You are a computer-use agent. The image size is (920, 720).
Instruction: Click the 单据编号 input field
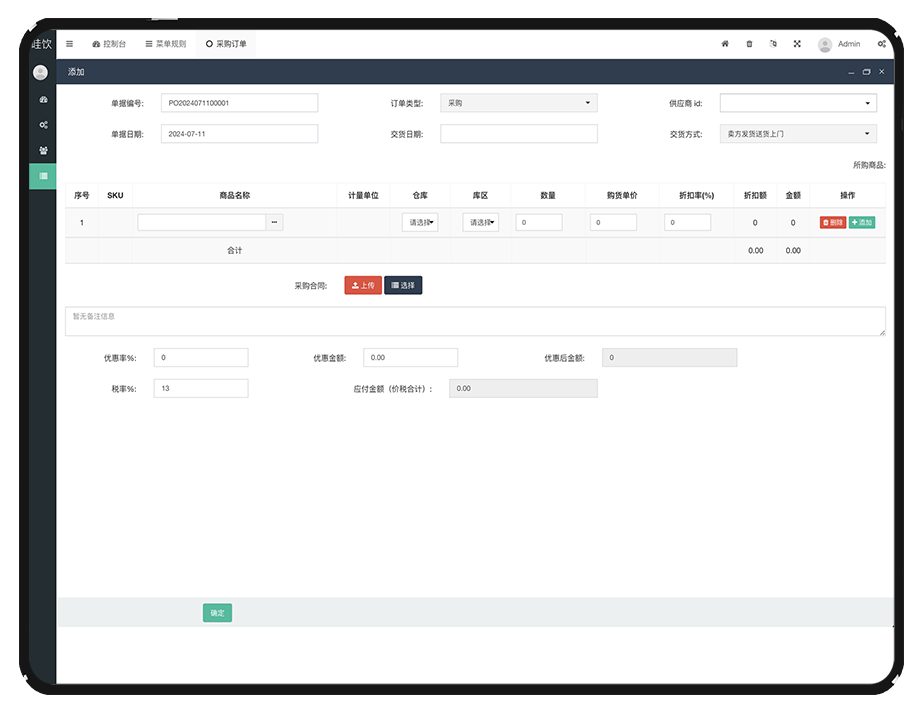tap(239, 103)
